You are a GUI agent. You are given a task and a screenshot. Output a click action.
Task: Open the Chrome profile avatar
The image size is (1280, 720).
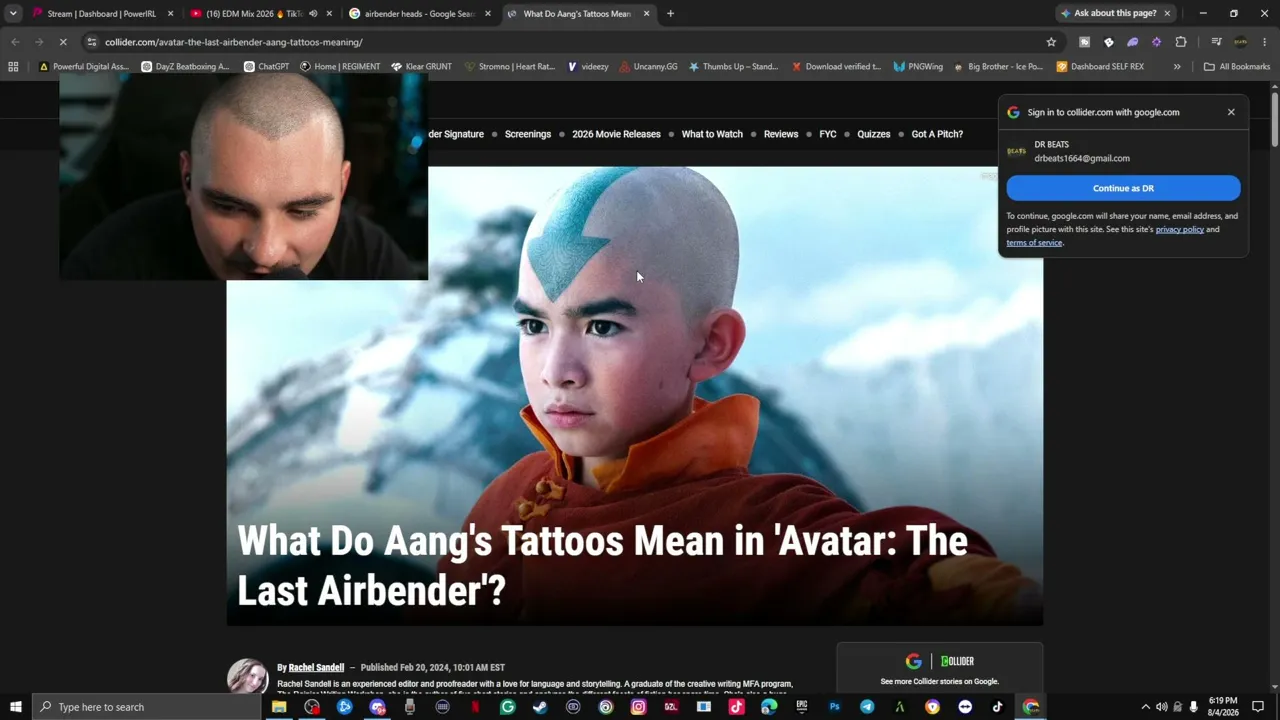(x=1241, y=42)
